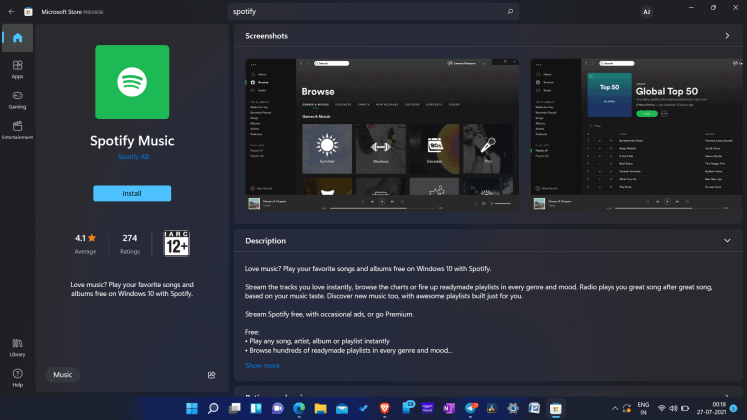The height and width of the screenshot is (420, 747).
Task: Expand the Screenshots section chevron
Action: (x=727, y=36)
